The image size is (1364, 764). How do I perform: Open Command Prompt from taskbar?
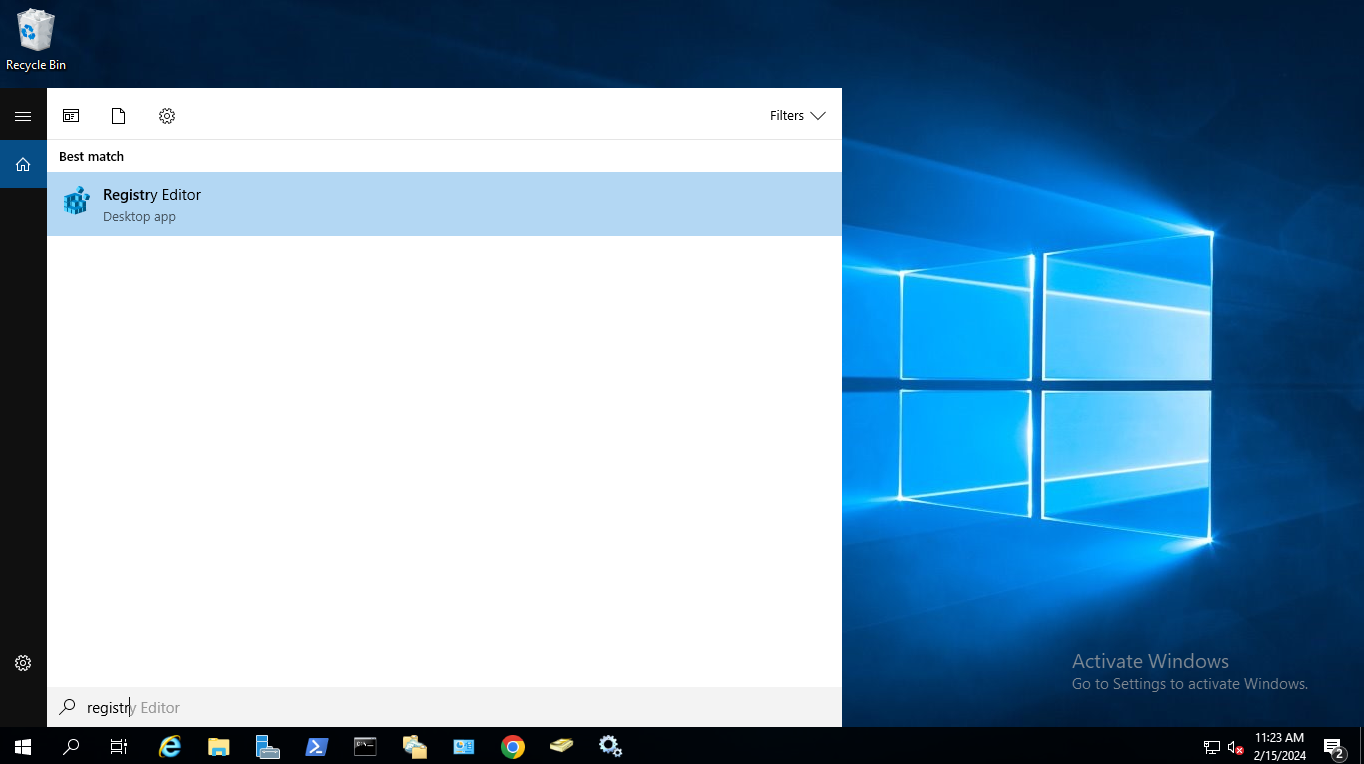(365, 746)
